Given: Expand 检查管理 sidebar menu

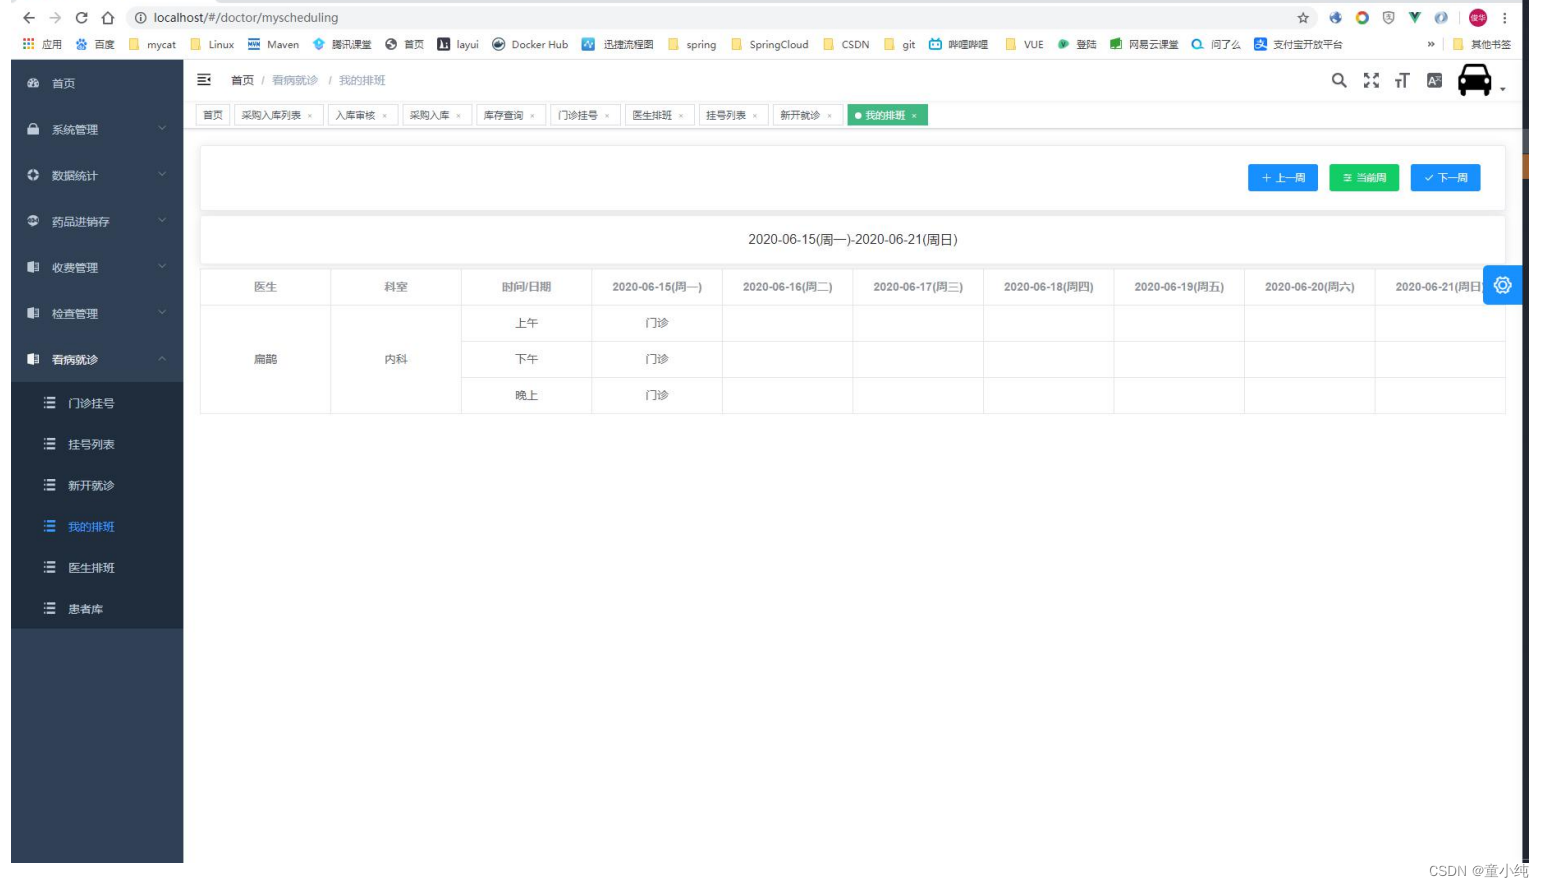Looking at the screenshot, I should [x=97, y=313].
